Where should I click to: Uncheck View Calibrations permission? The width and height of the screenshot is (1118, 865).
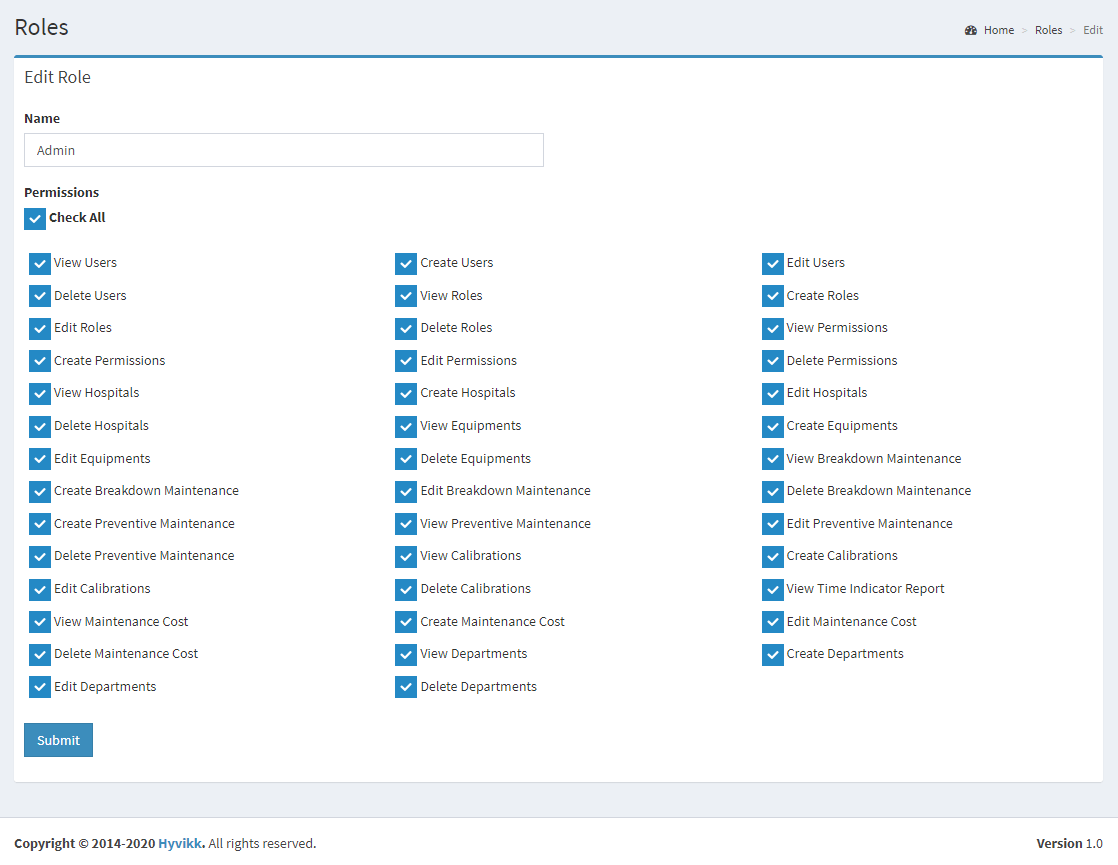coord(406,556)
